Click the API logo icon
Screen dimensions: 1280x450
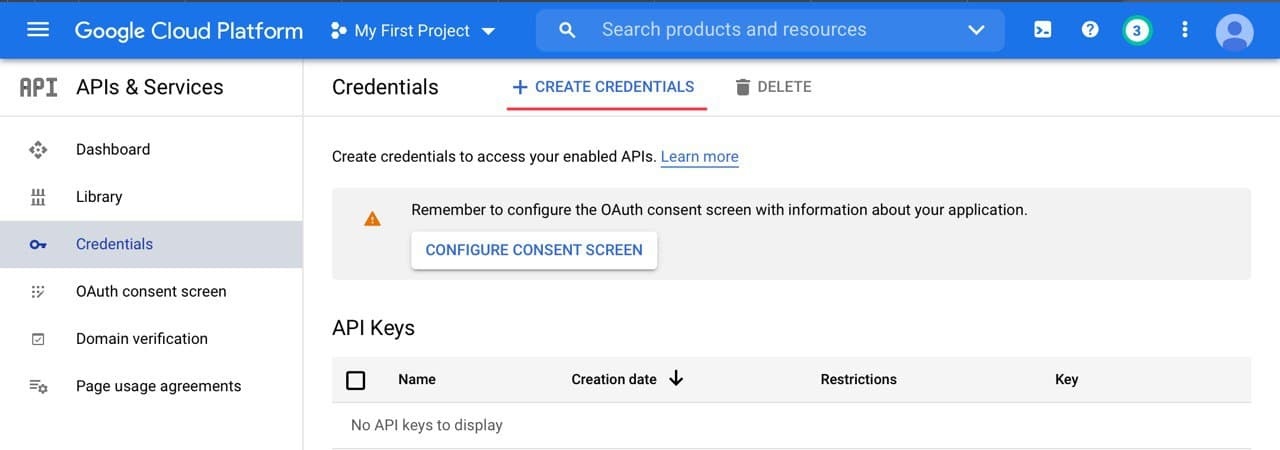click(x=38, y=87)
